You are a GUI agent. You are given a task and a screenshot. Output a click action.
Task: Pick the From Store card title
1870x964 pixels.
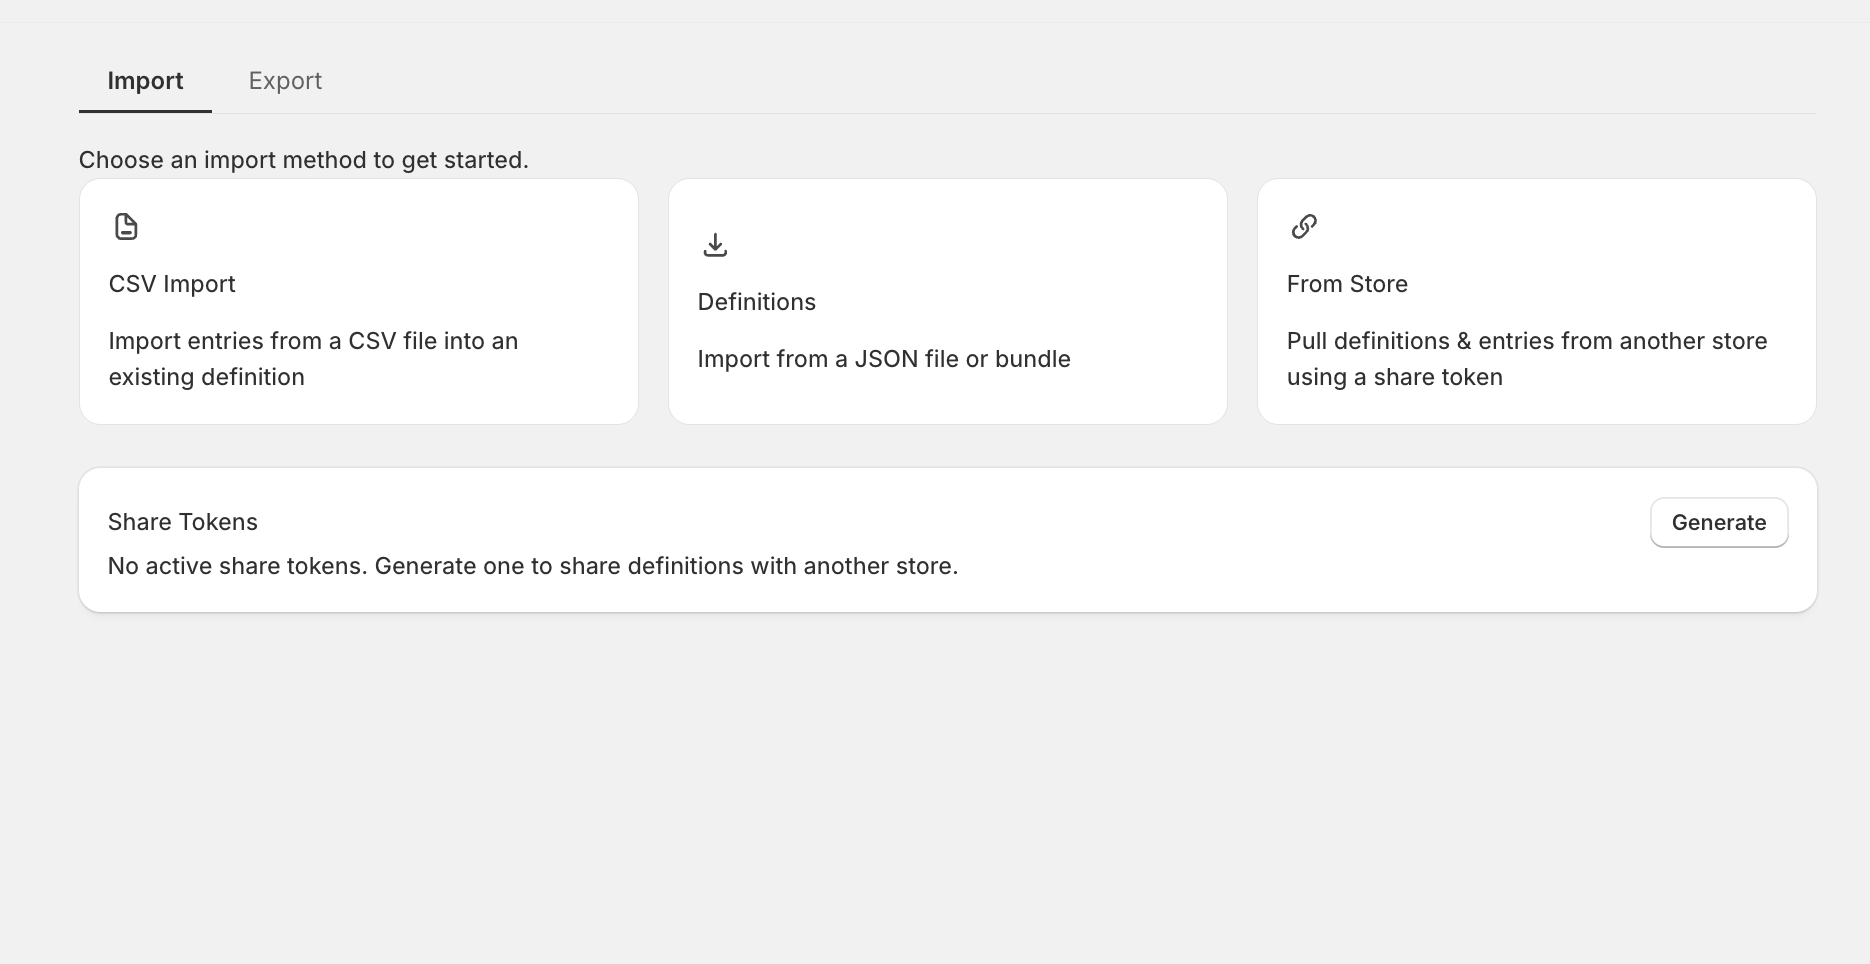[1347, 284]
